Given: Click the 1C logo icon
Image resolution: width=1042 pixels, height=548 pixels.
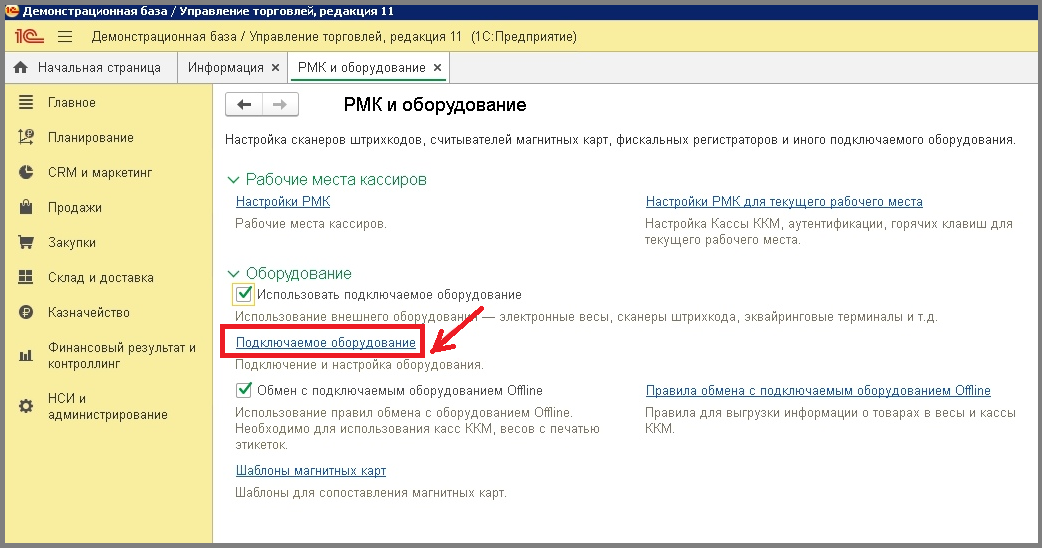Looking at the screenshot, I should pos(29,37).
